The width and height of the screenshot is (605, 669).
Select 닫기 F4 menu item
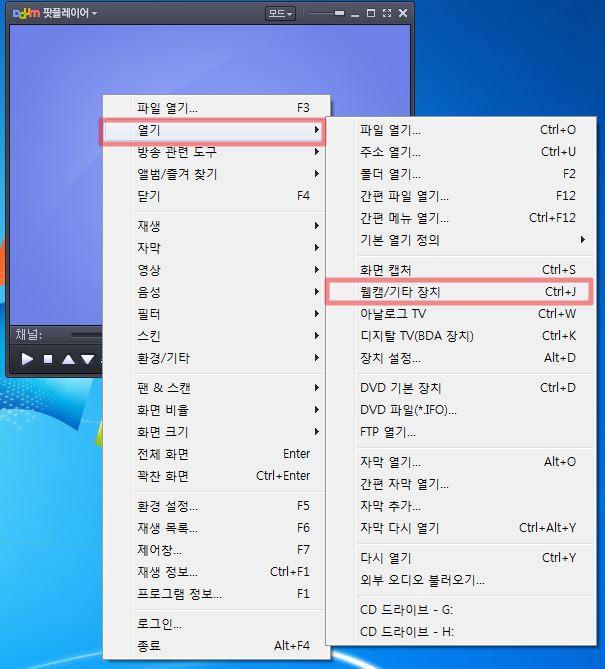click(216, 196)
